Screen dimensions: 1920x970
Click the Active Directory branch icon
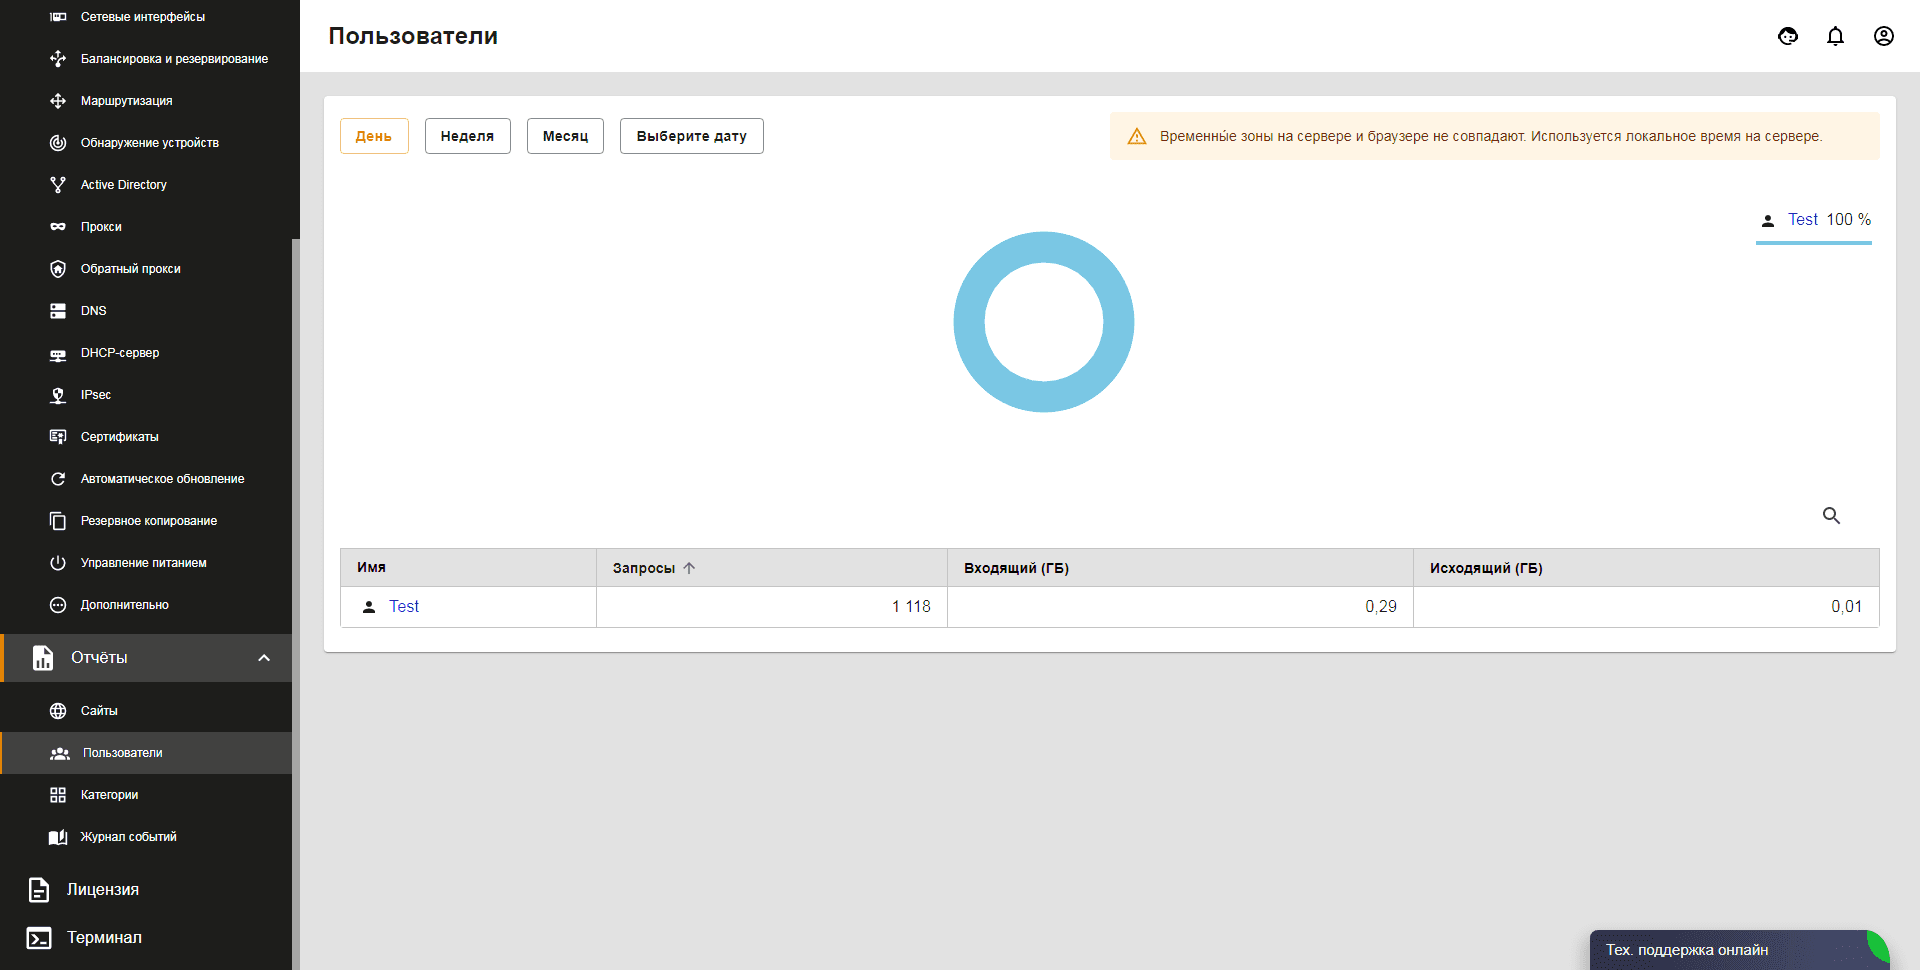coord(58,185)
